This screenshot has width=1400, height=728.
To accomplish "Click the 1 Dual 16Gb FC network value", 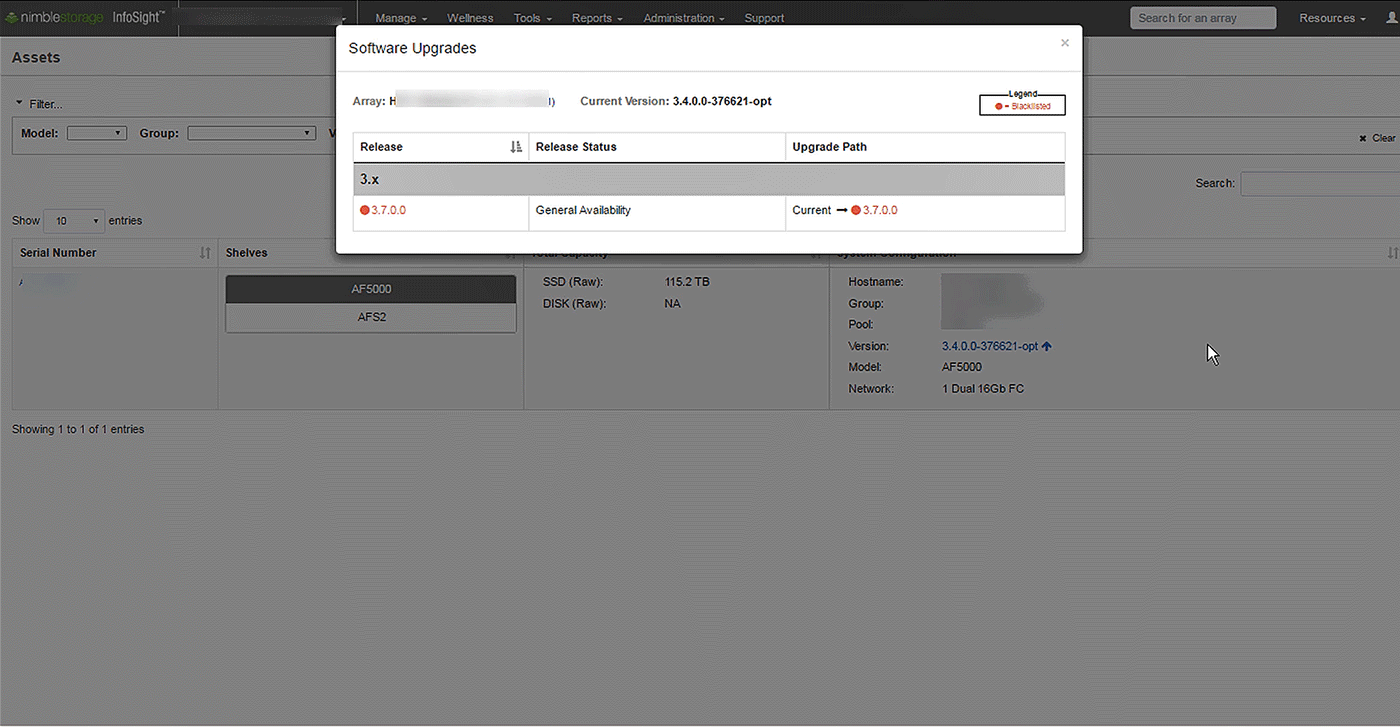I will point(983,389).
